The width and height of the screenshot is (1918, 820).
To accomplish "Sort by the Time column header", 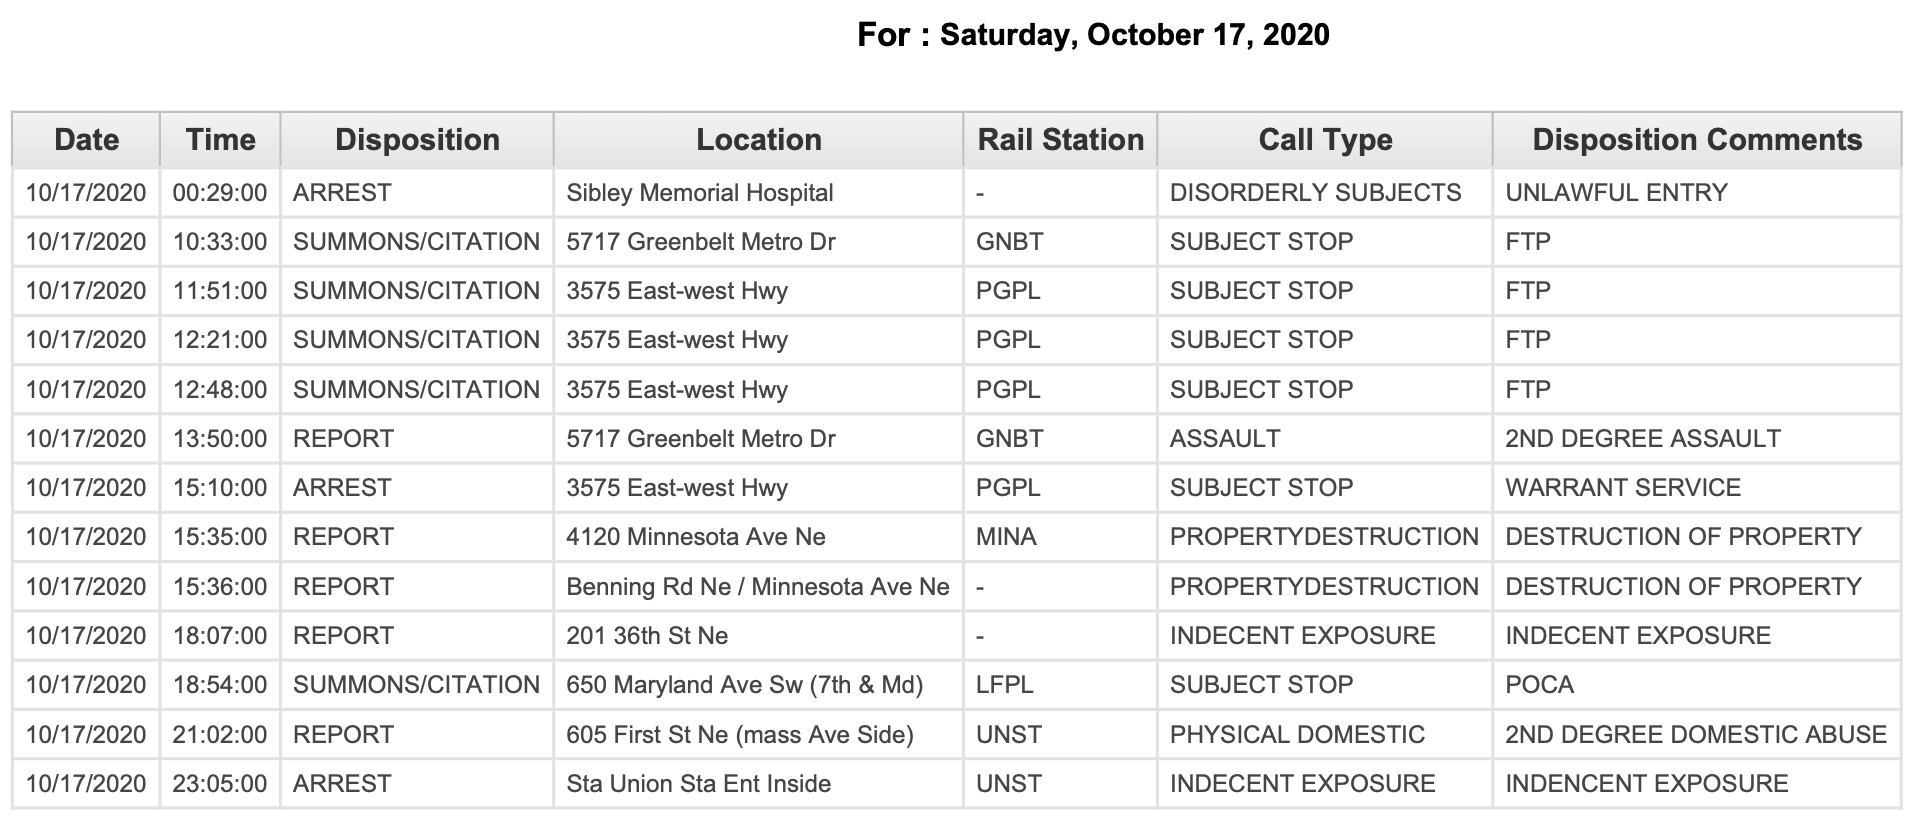I will (x=220, y=140).
